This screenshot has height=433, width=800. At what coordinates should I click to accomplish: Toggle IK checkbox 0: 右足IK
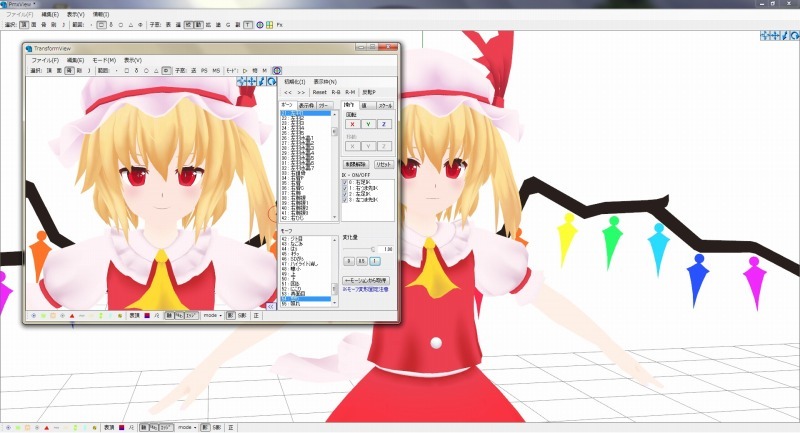(x=345, y=182)
